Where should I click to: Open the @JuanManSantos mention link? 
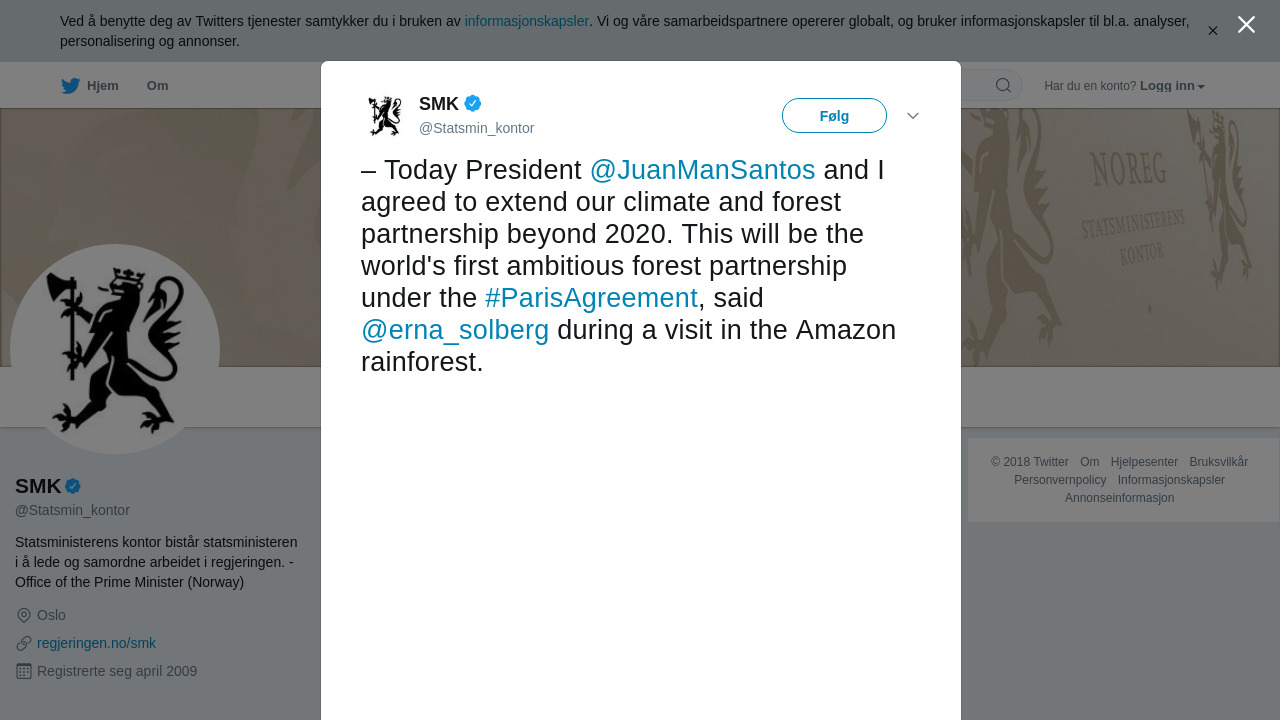[x=702, y=170]
